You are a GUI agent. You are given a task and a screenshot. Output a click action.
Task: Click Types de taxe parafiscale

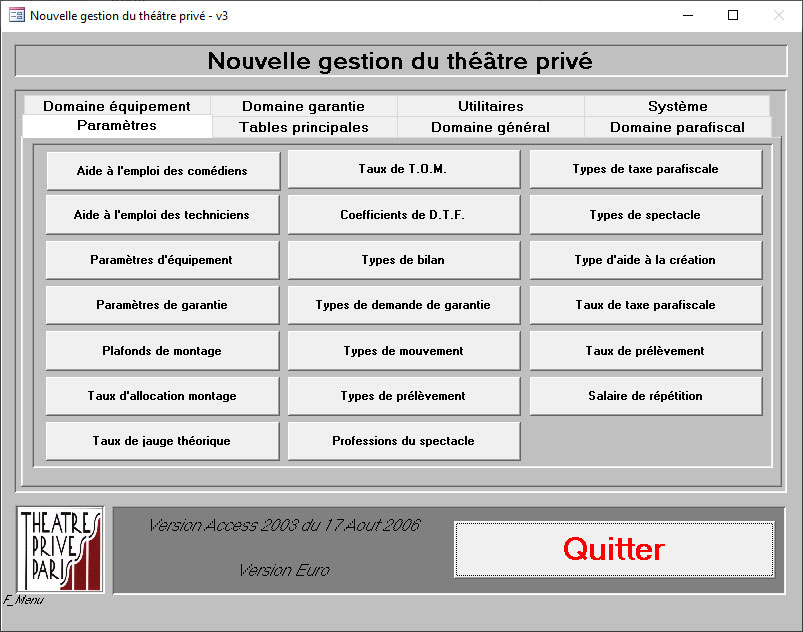[646, 169]
